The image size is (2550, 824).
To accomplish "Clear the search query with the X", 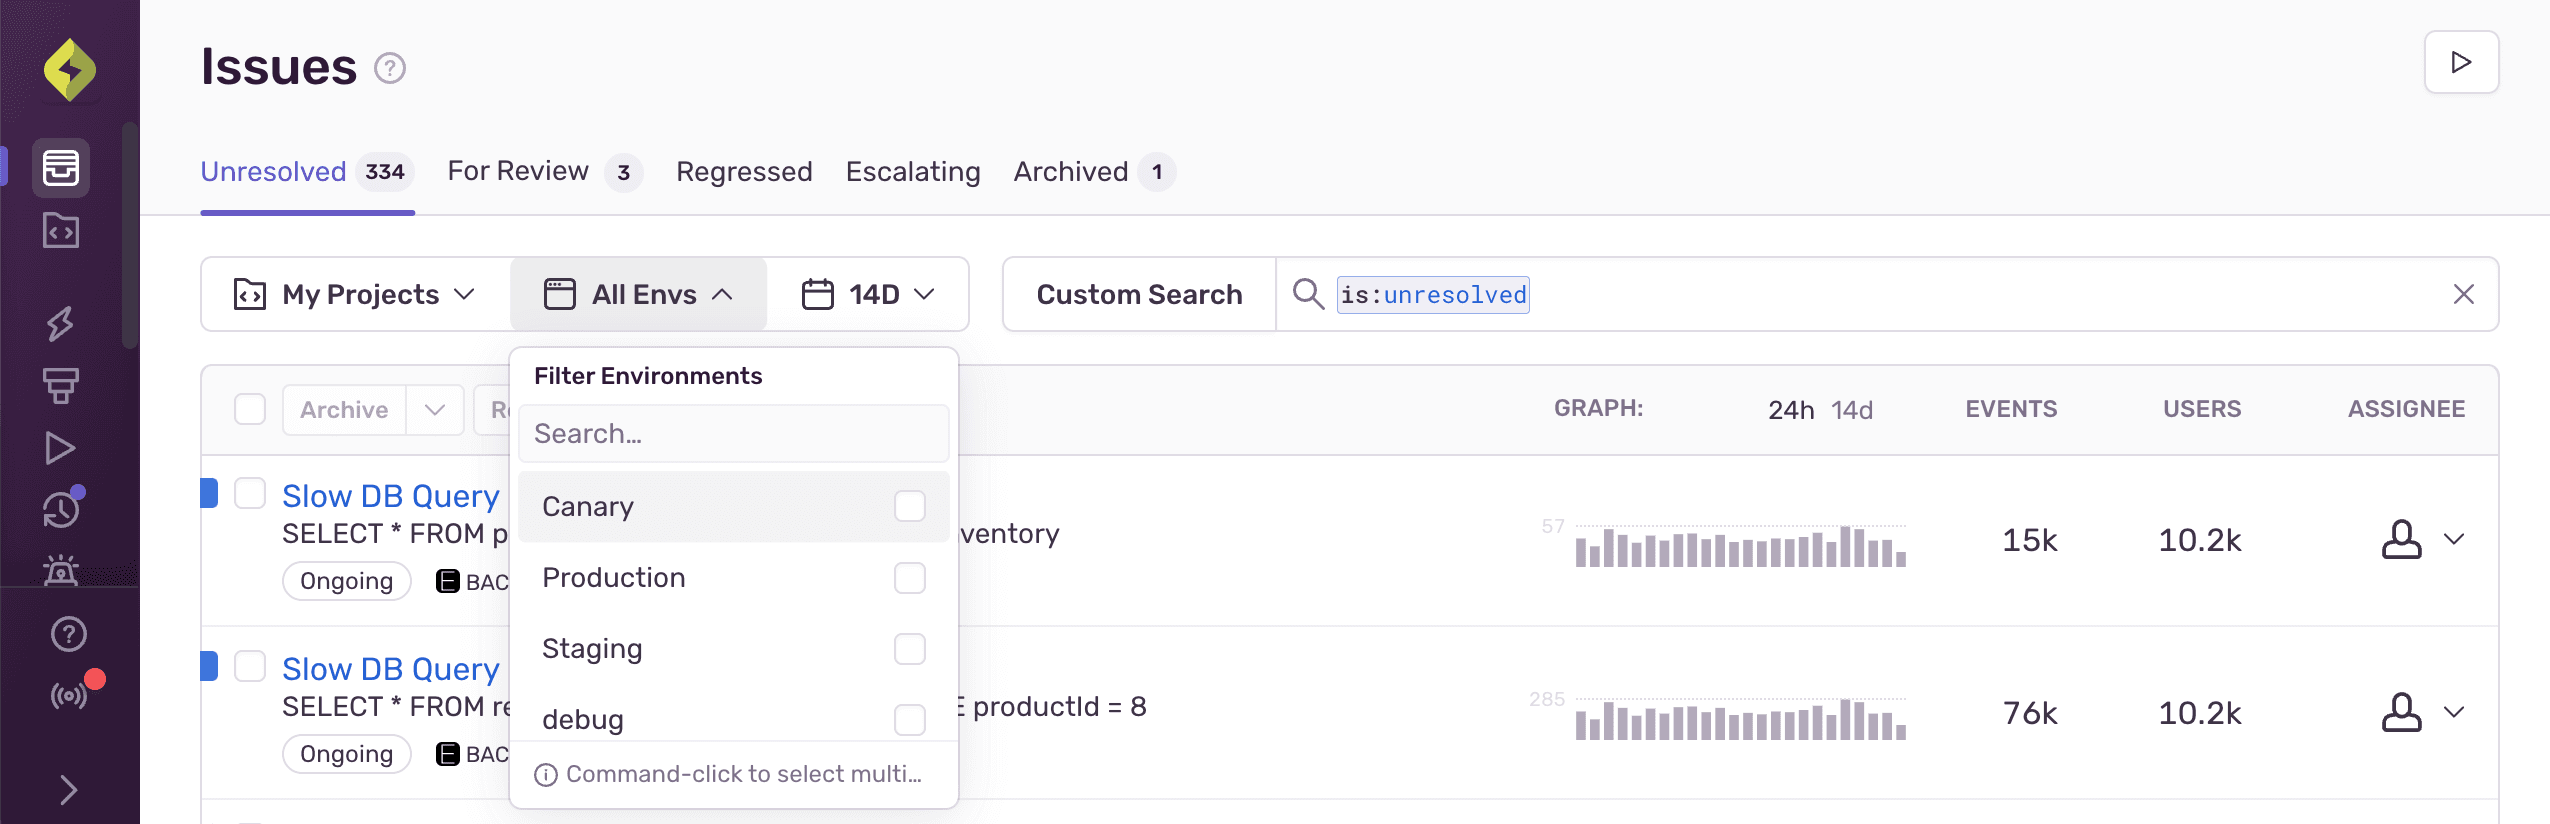I will pos(2463,295).
